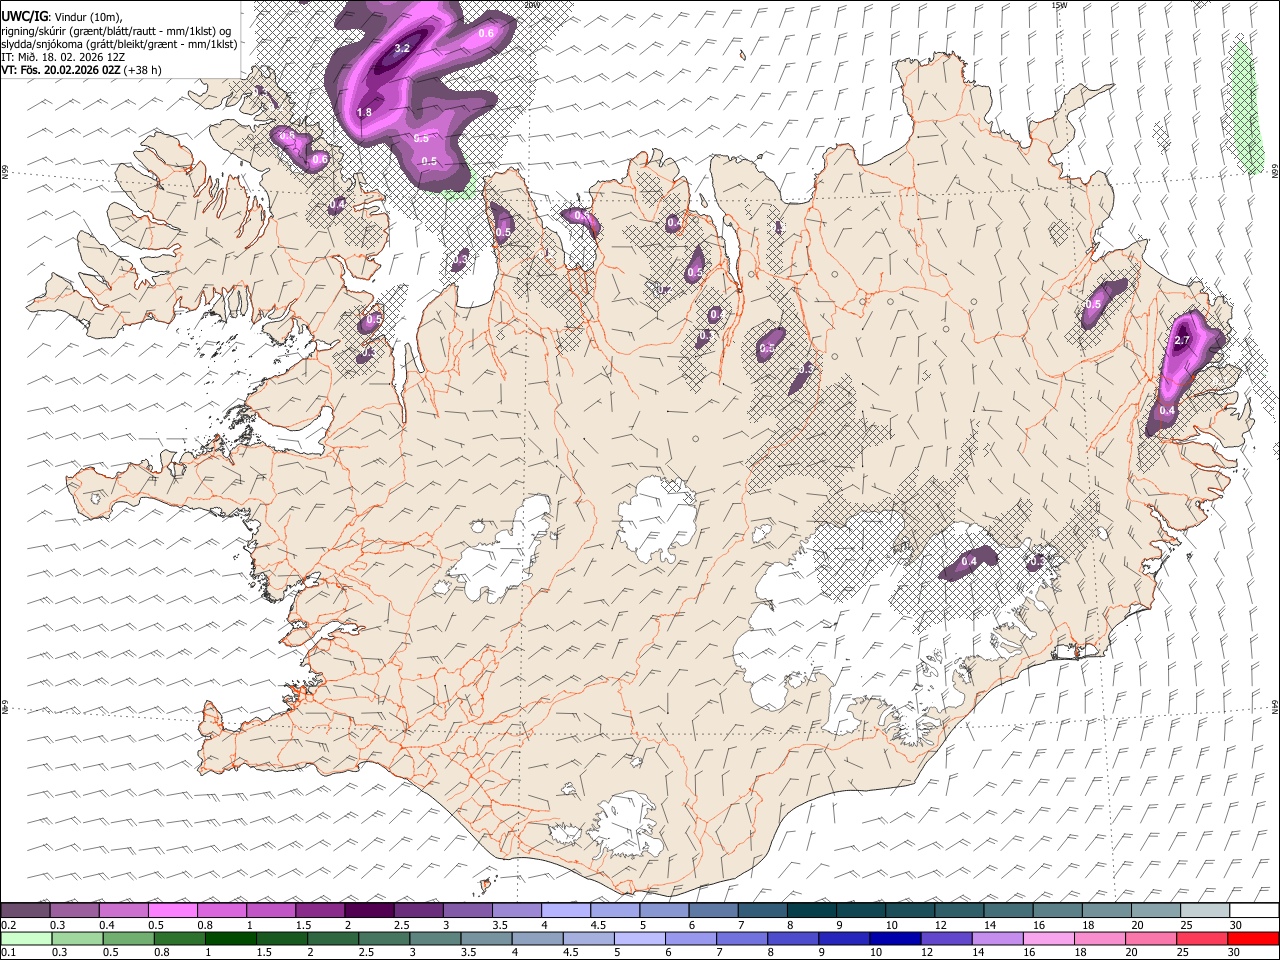Viewport: 1280px width, 960px height.
Task: Click the 0.4 label below the 2.7 cell
Action: (x=1167, y=411)
